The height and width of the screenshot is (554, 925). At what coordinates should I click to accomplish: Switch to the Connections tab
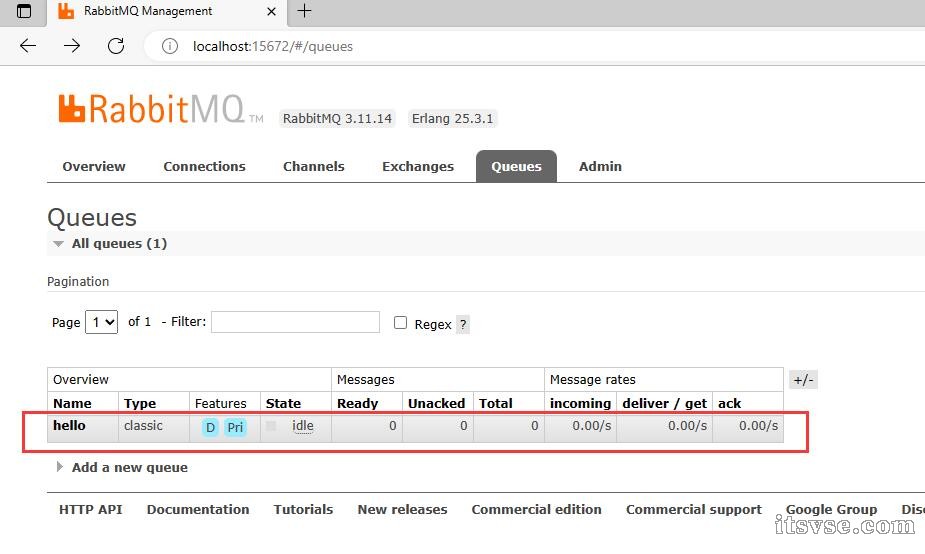click(204, 166)
